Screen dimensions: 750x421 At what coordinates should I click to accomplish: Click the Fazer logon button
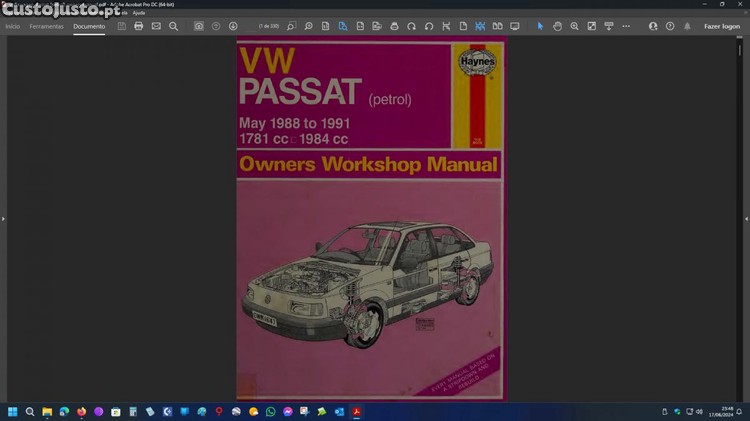pyautogui.click(x=721, y=26)
